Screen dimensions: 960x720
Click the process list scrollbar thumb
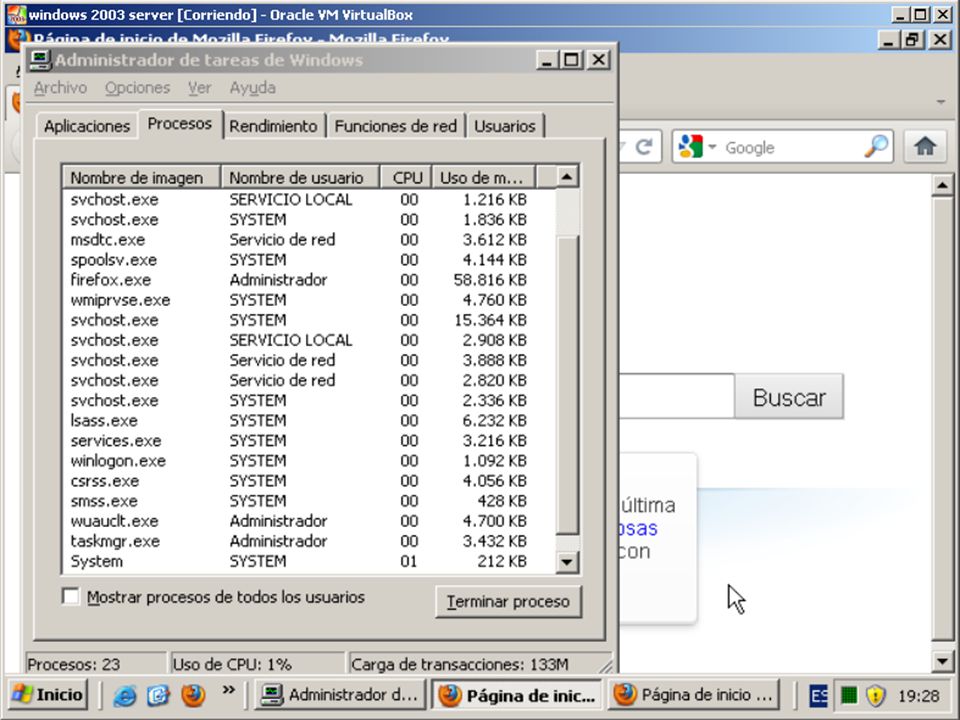(x=568, y=384)
